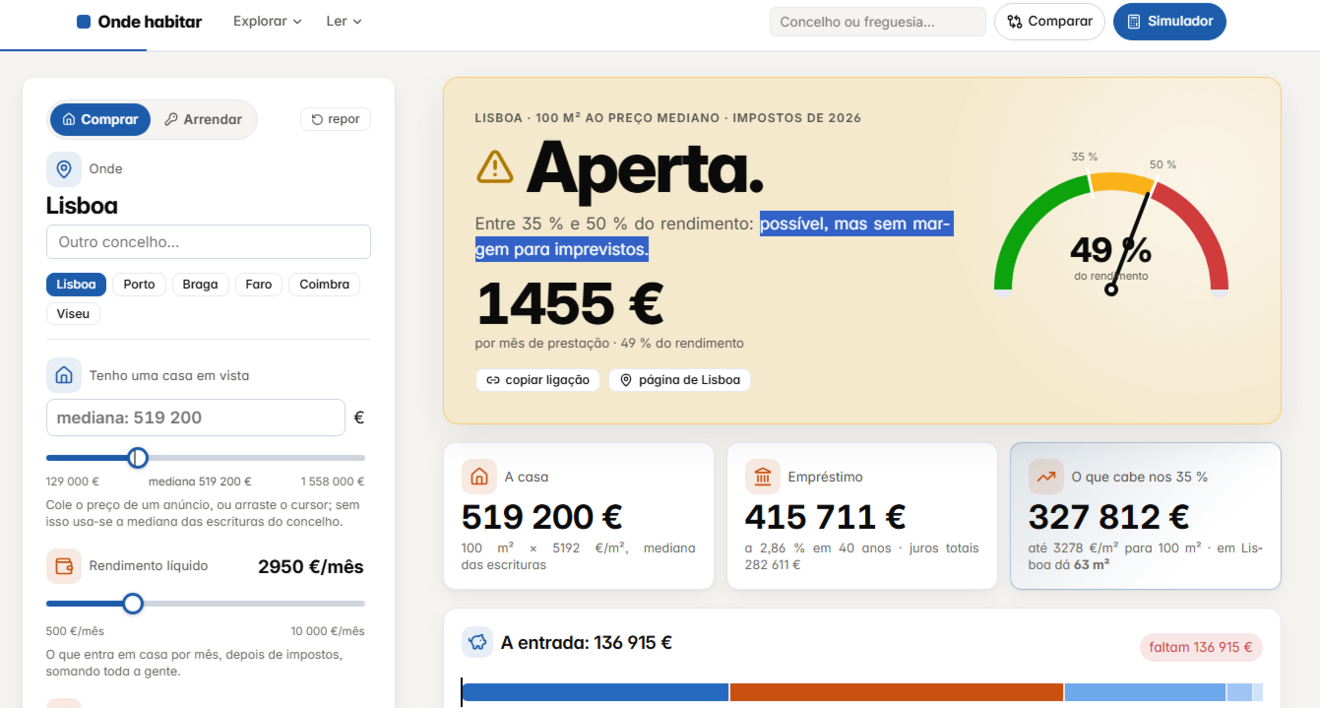
Task: Click the repor reset button
Action: coord(335,119)
